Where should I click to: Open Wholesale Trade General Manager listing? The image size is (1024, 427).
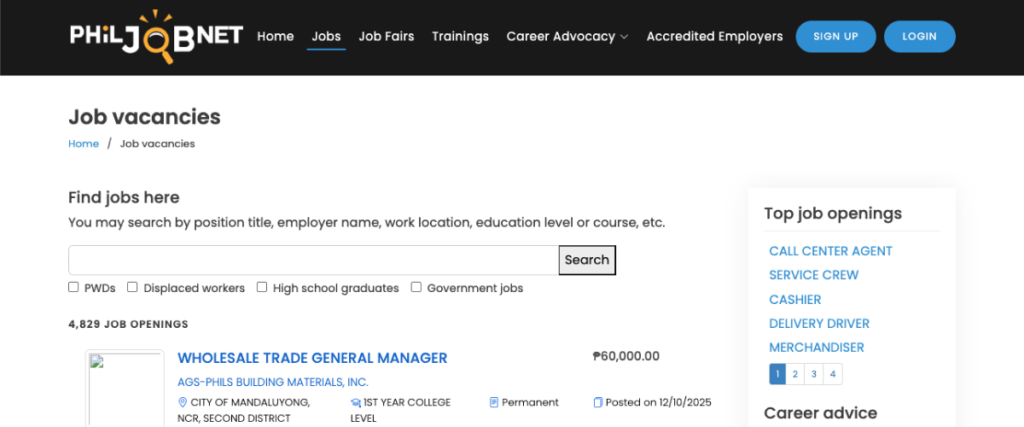click(312, 358)
